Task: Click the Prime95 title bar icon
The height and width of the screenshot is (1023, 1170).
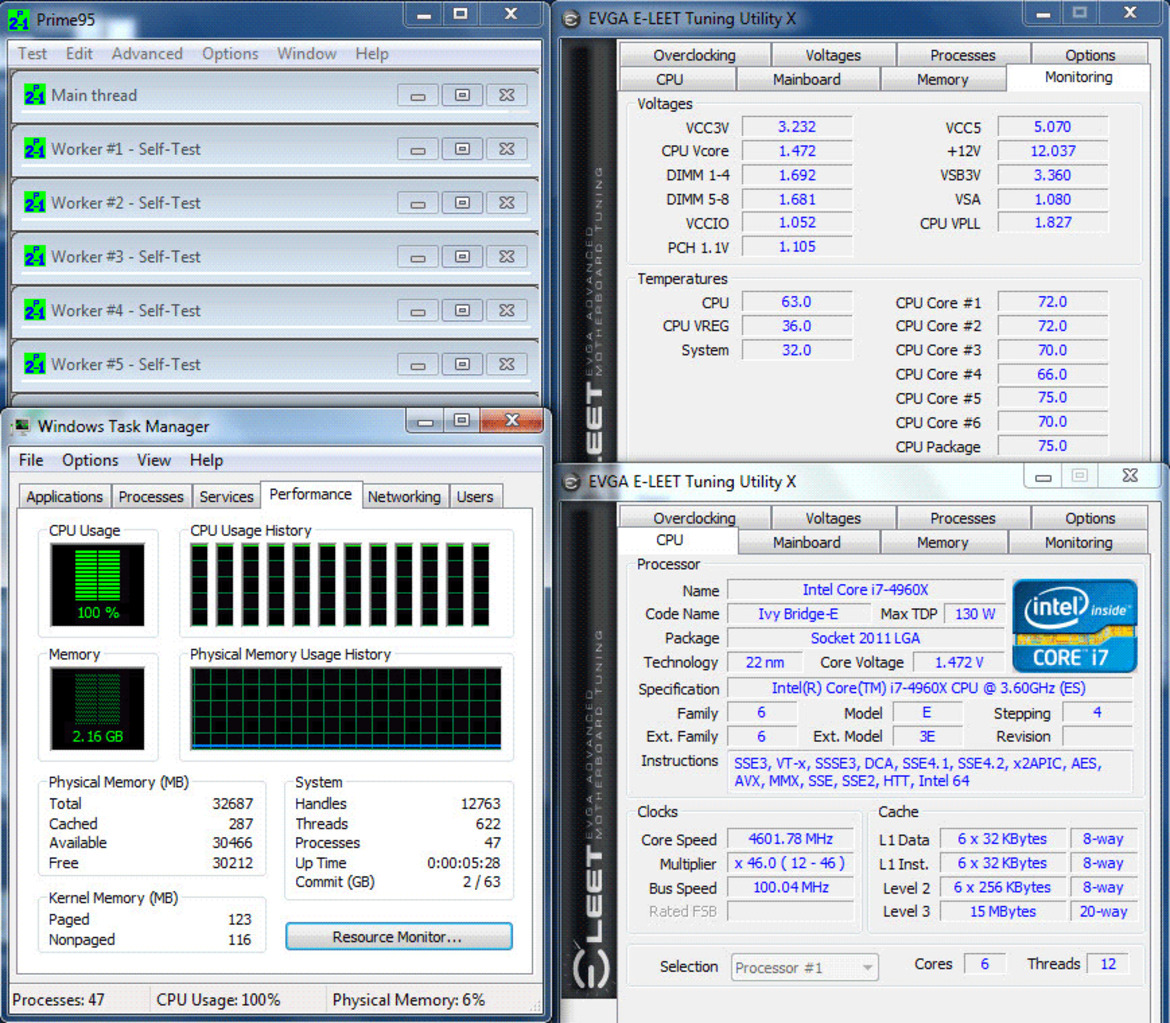Action: [19, 19]
